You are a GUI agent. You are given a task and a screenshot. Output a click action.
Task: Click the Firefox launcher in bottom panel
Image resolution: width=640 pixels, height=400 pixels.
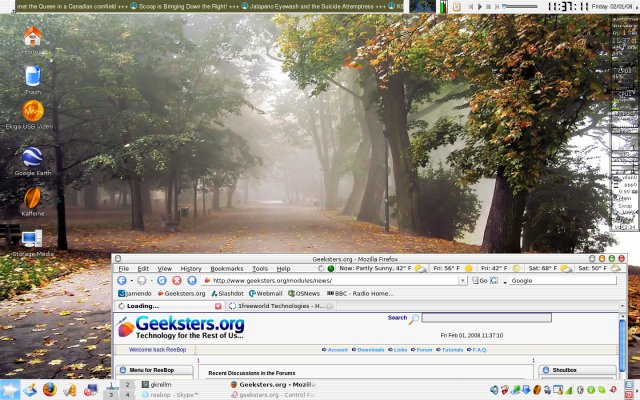tap(49, 390)
